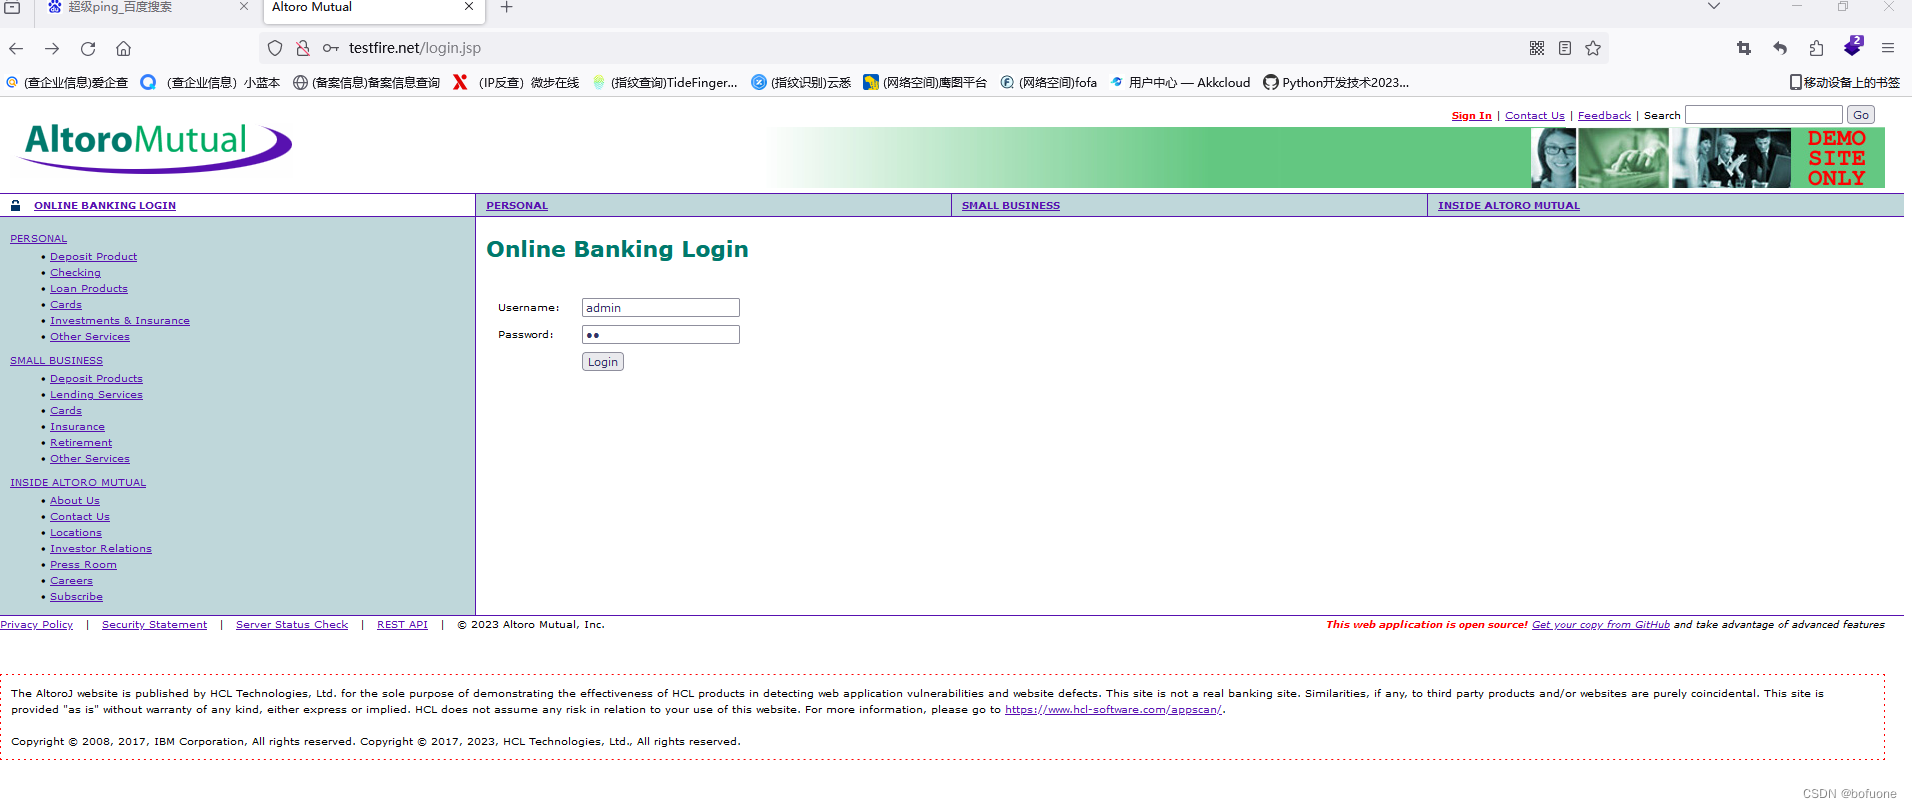The width and height of the screenshot is (1912, 808).
Task: Open the Press Room link
Action: point(83,565)
